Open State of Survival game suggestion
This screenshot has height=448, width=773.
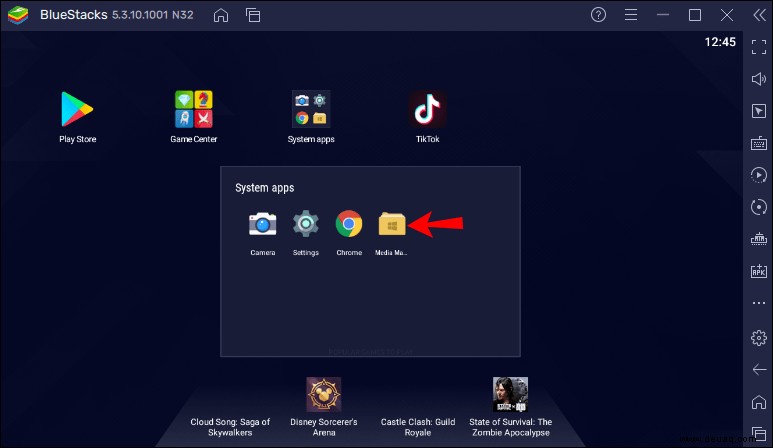pos(510,408)
